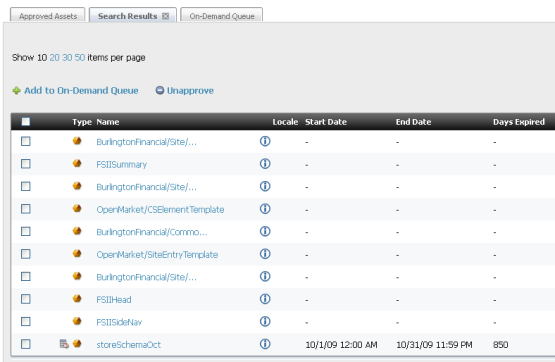This screenshot has height=362, width=555.
Task: Tick the FSIISideNav row checkbox
Action: pos(25,322)
